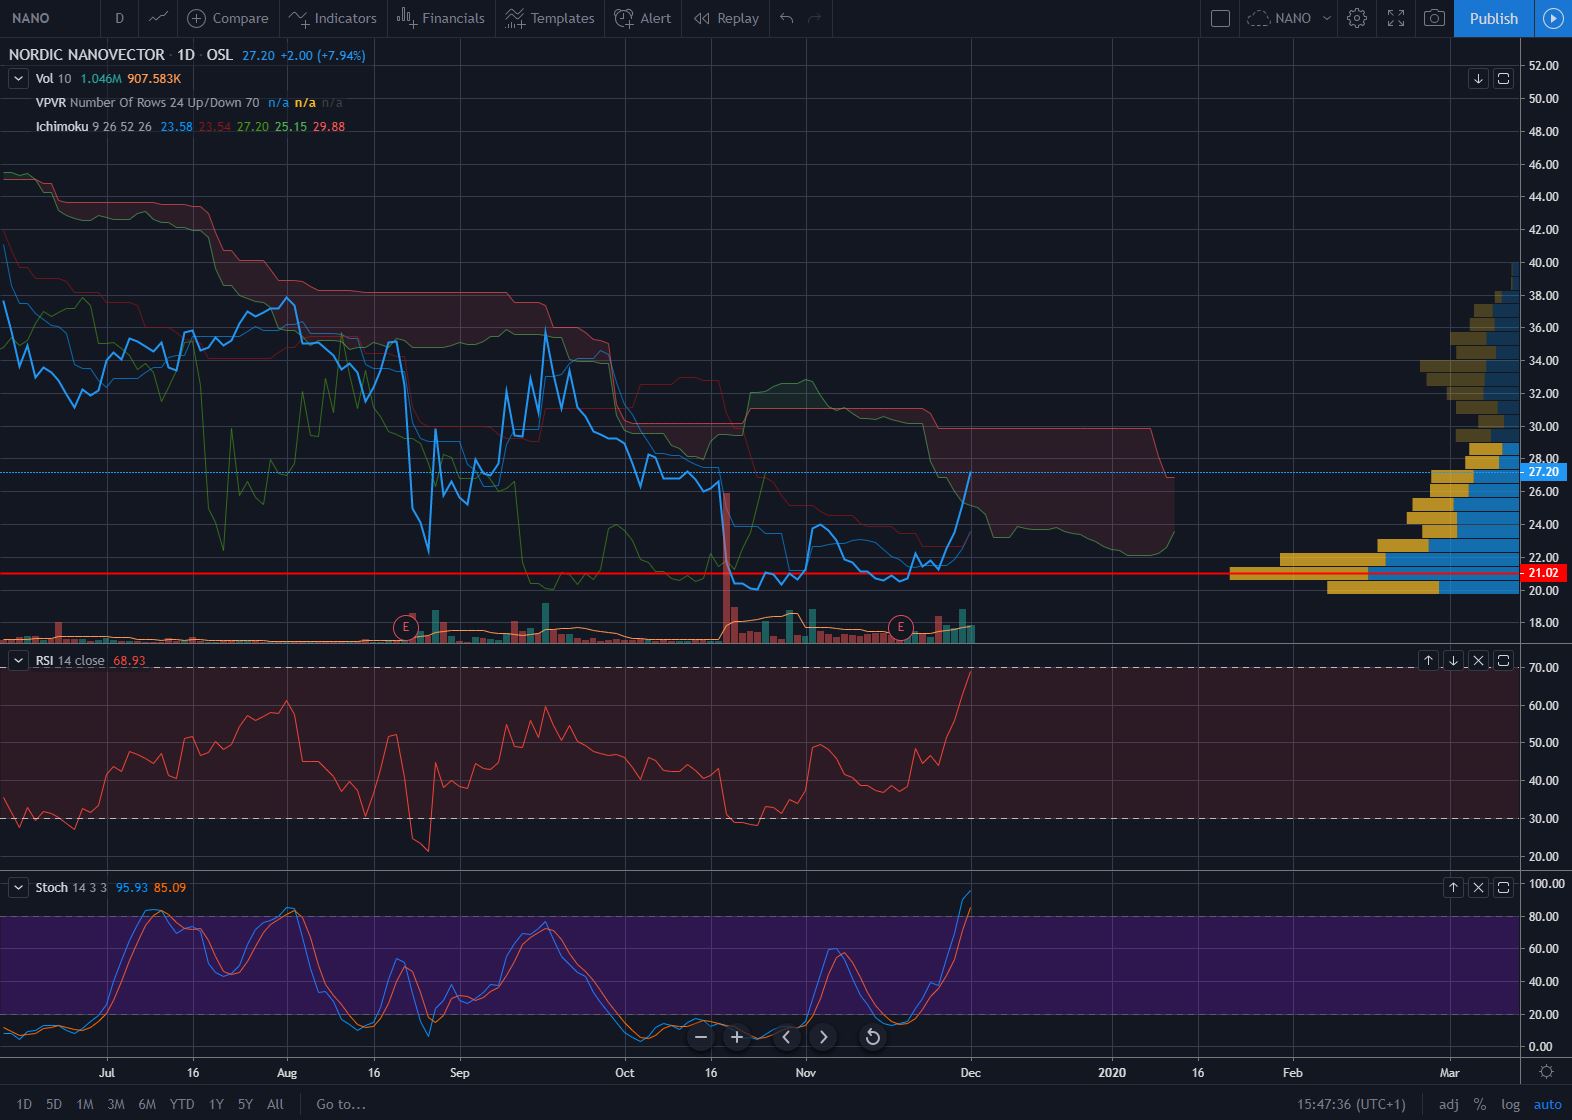Viewport: 1572px width, 1120px height.
Task: Click the play icon beside Publish
Action: point(1553,18)
